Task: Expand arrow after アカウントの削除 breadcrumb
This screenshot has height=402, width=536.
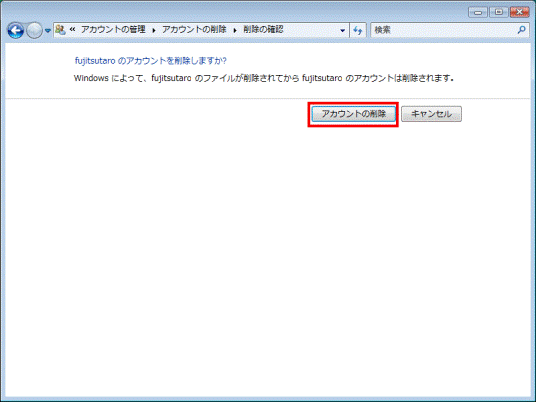Action: pyautogui.click(x=235, y=30)
